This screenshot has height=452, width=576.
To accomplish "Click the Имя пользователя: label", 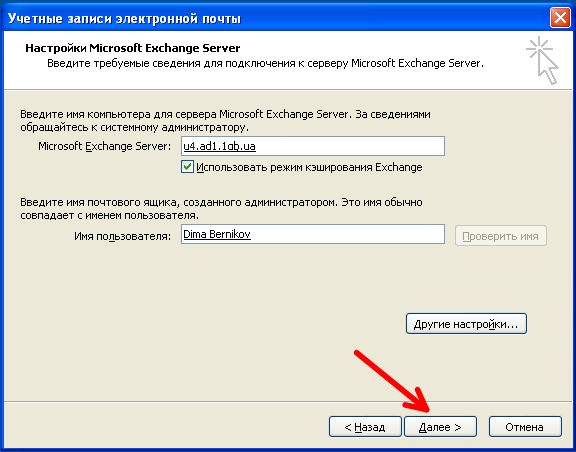I will pyautogui.click(x=122, y=236).
